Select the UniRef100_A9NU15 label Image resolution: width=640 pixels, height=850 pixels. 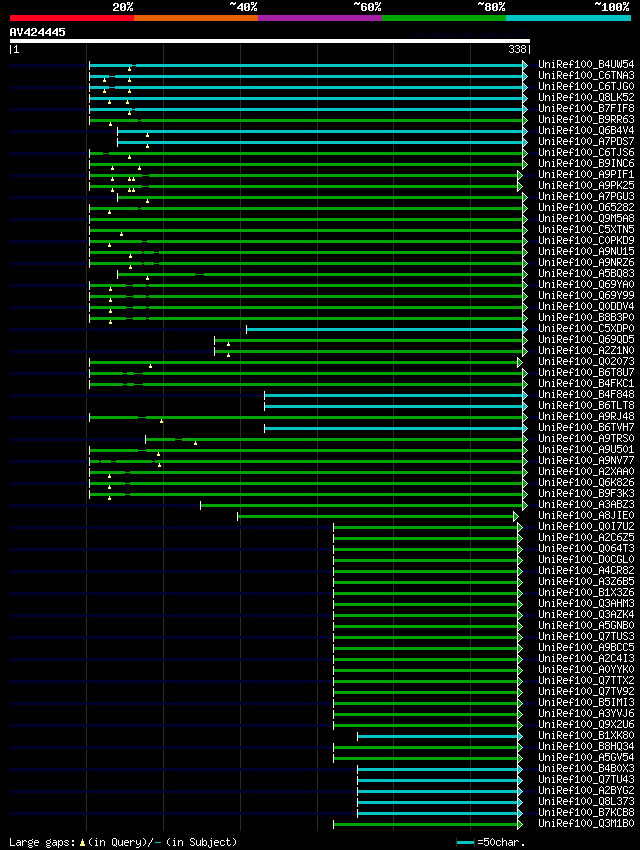(x=586, y=252)
